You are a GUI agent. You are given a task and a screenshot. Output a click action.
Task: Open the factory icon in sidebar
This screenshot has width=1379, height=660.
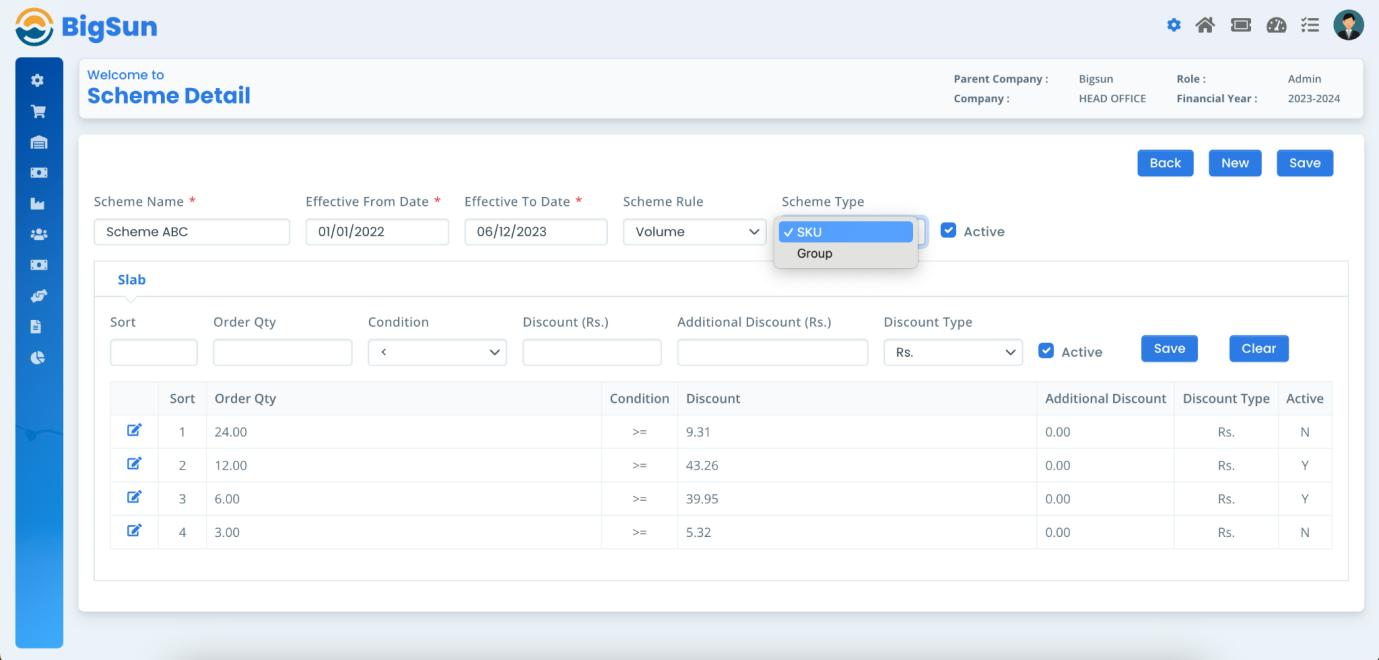38,205
